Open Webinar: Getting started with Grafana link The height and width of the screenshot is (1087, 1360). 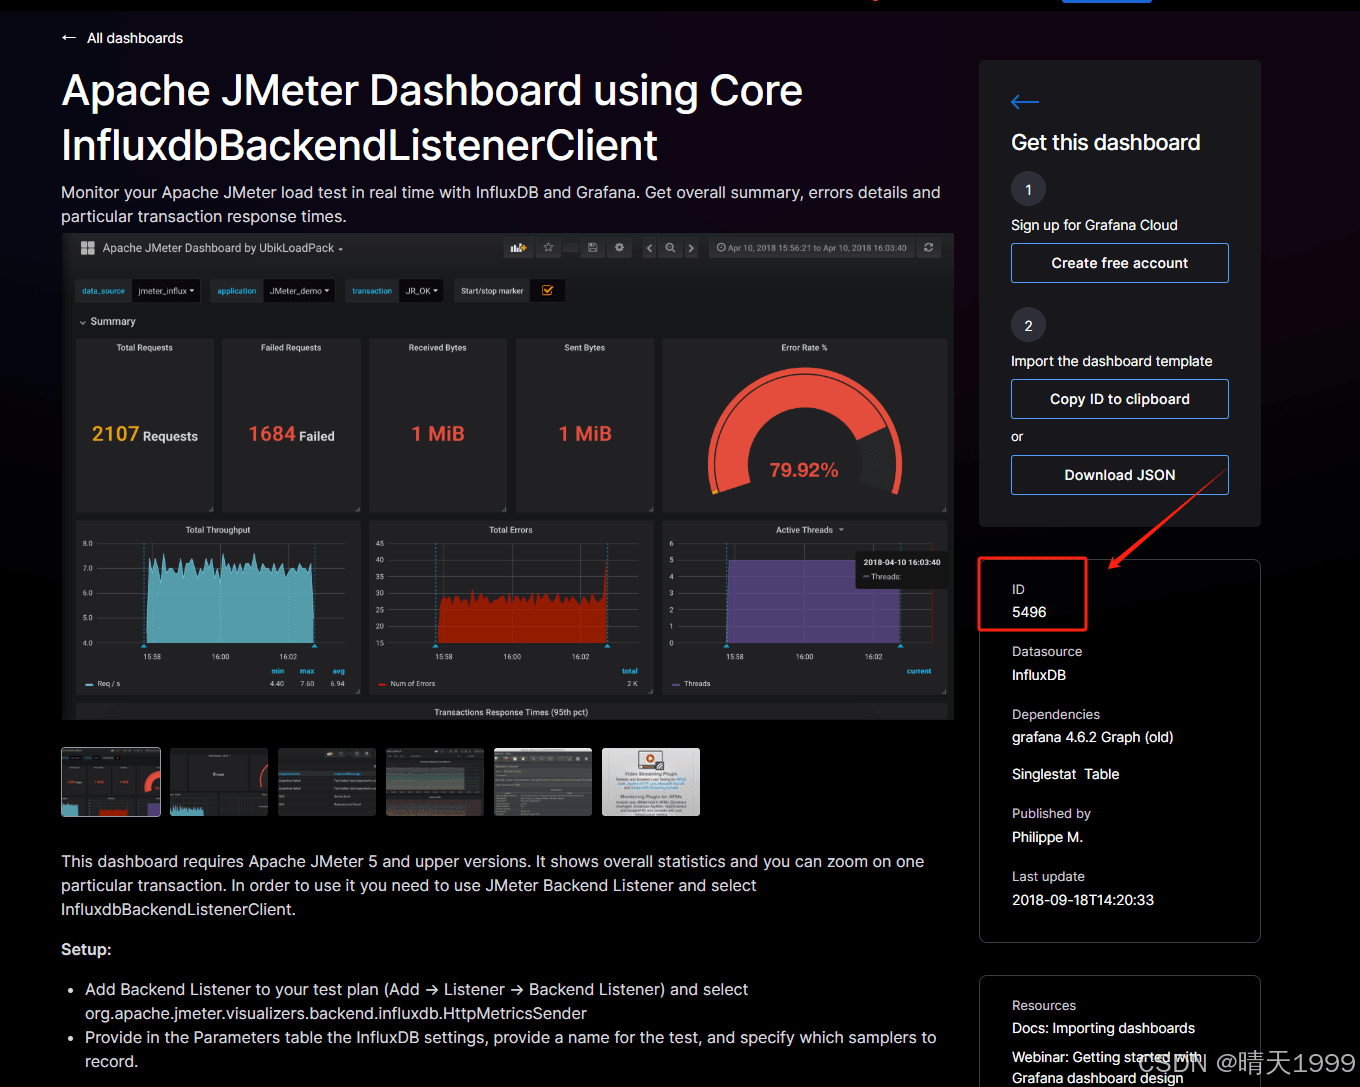point(1107,1067)
